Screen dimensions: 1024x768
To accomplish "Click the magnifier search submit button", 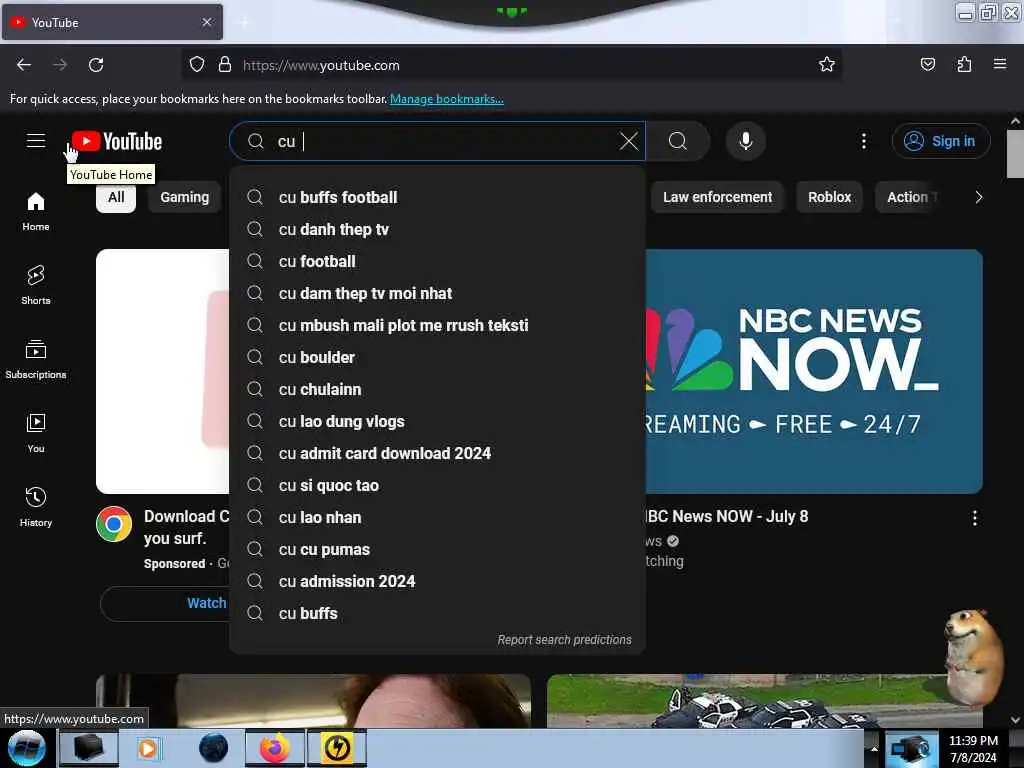I will (677, 141).
